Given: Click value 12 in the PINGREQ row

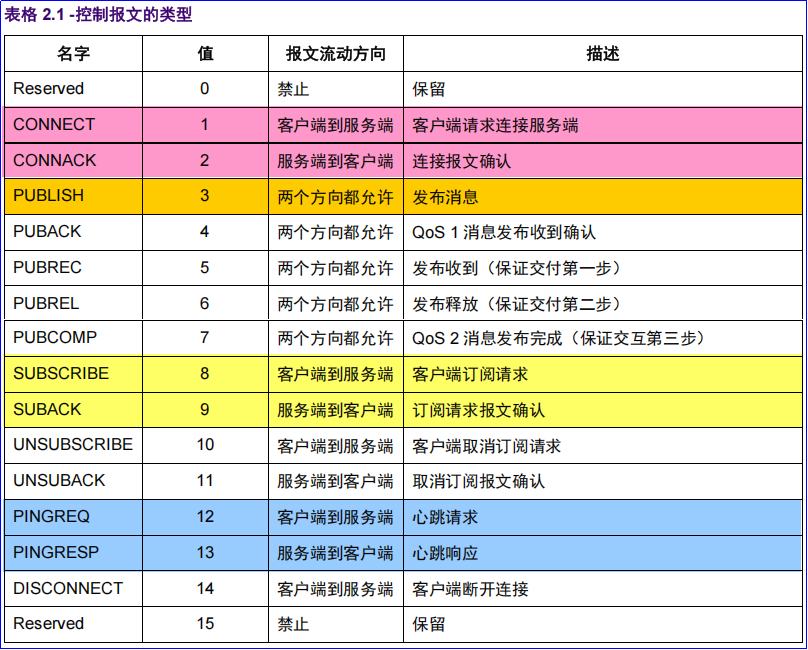Looking at the screenshot, I should click(205, 516).
